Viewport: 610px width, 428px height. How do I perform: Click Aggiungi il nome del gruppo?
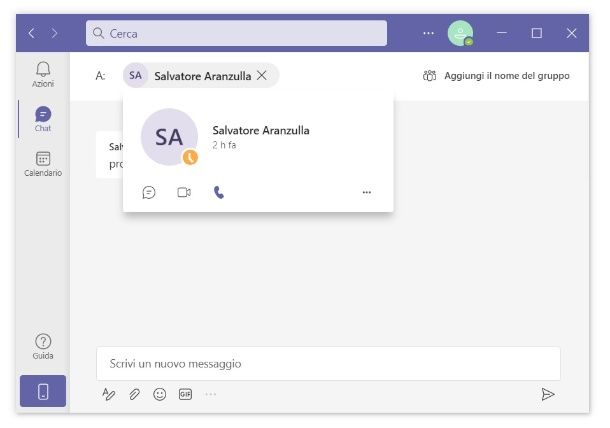click(496, 75)
